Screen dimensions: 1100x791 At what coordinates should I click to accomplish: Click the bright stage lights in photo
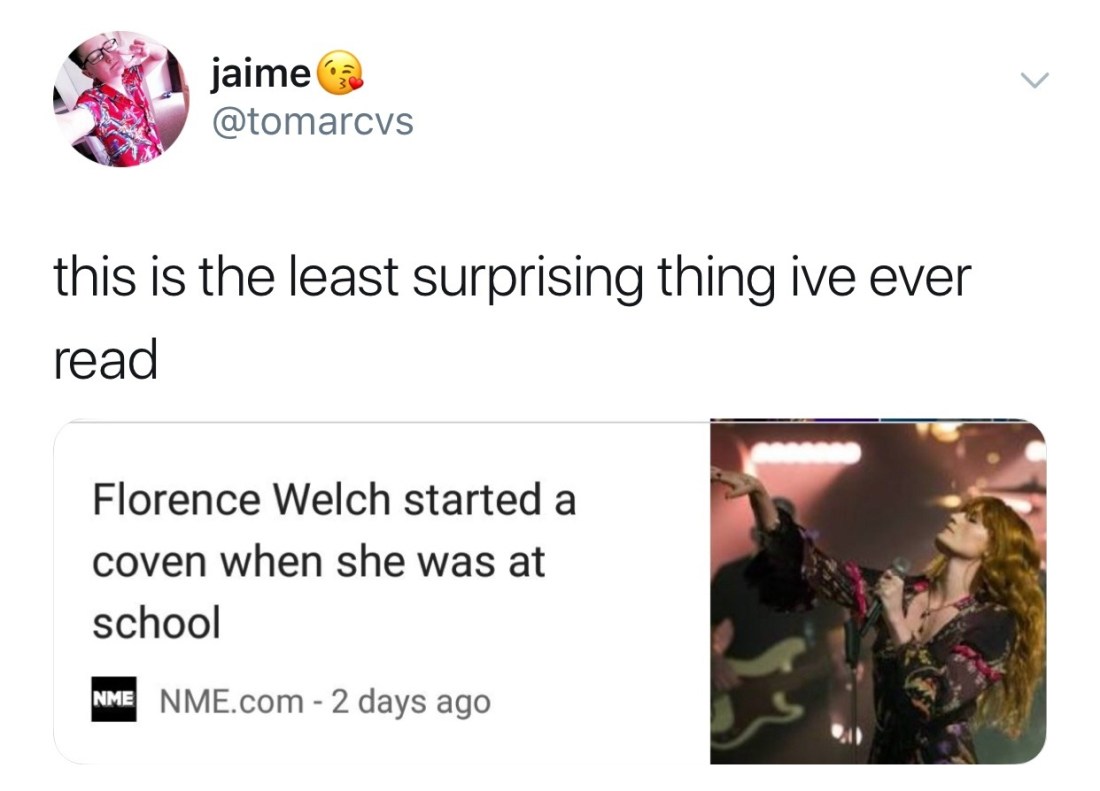pos(805,454)
